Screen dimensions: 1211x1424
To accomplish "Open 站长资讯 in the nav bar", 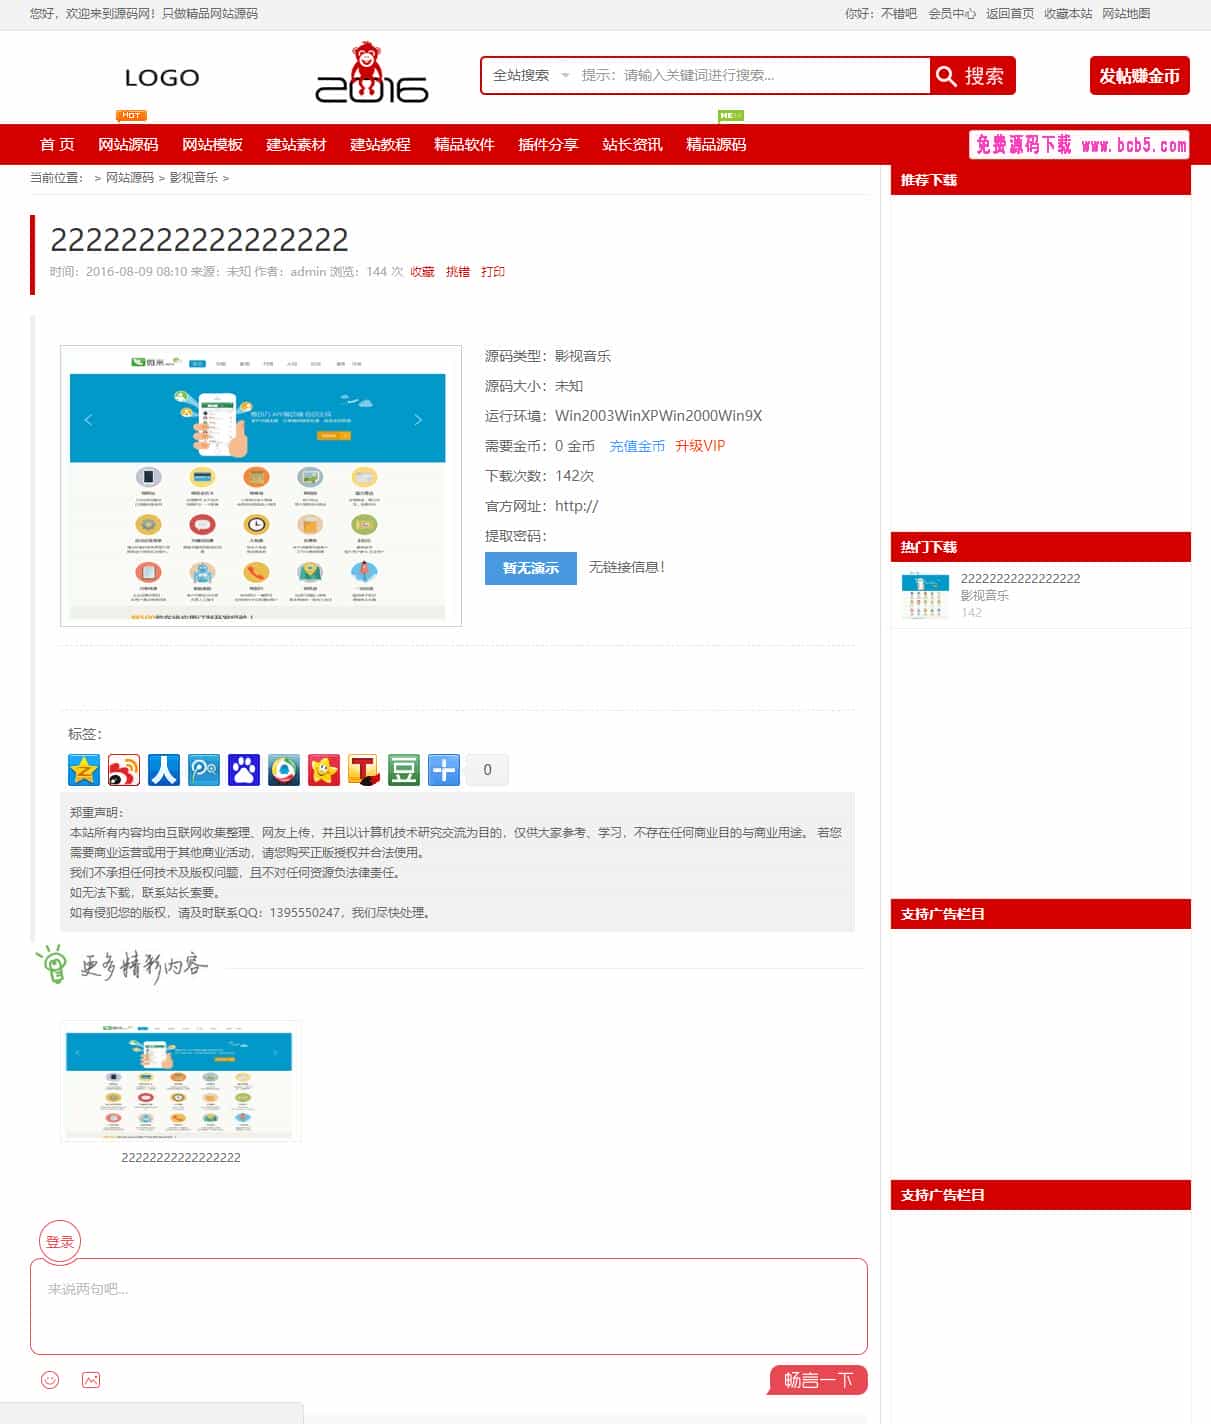I will (x=632, y=145).
